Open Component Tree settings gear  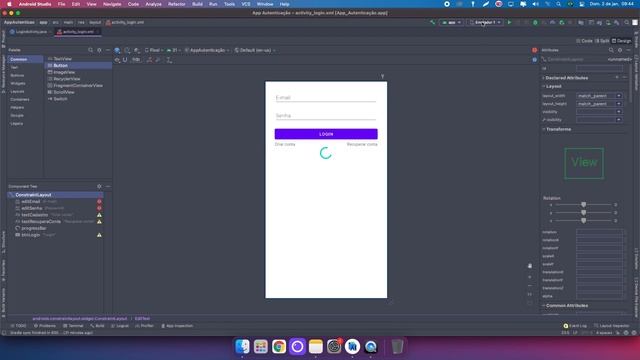coord(99,187)
